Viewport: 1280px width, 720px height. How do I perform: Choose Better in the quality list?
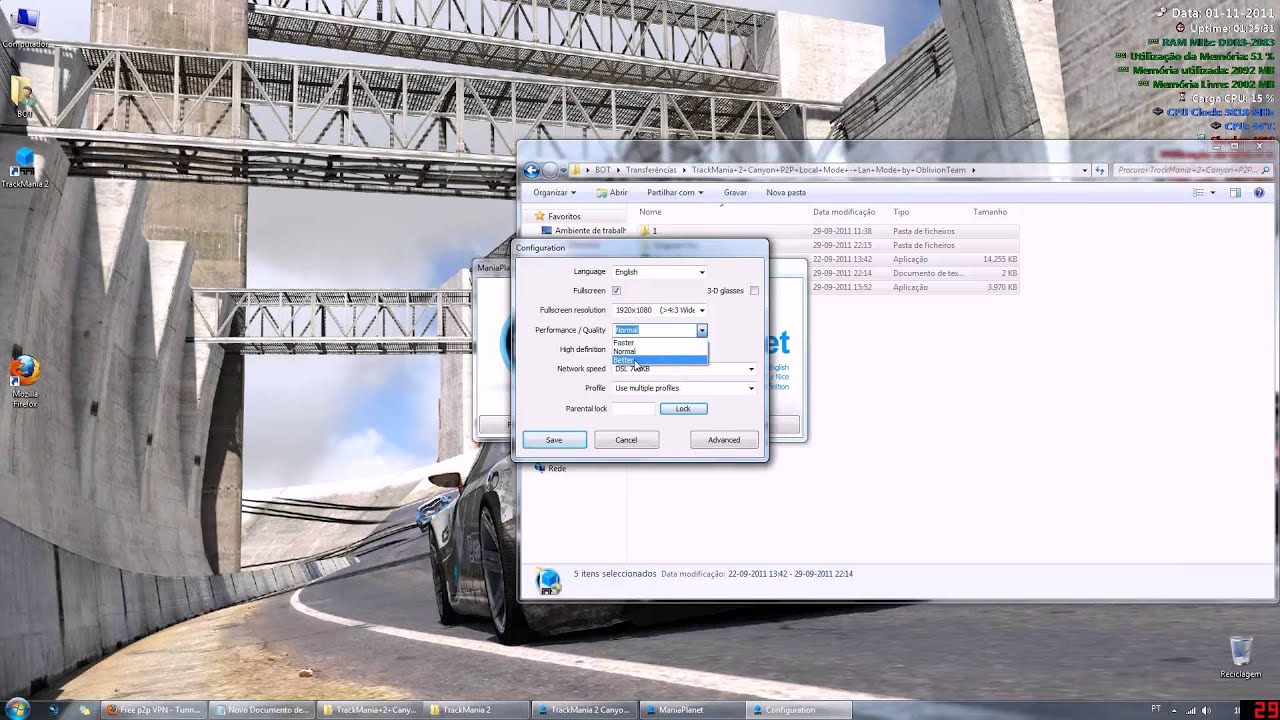click(x=660, y=360)
